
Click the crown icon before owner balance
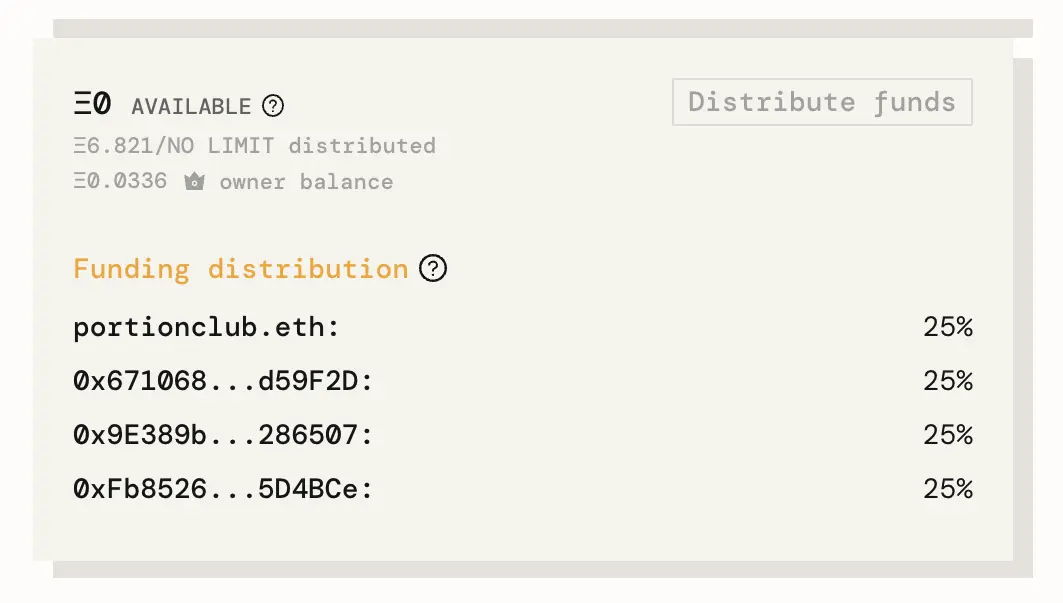[194, 182]
